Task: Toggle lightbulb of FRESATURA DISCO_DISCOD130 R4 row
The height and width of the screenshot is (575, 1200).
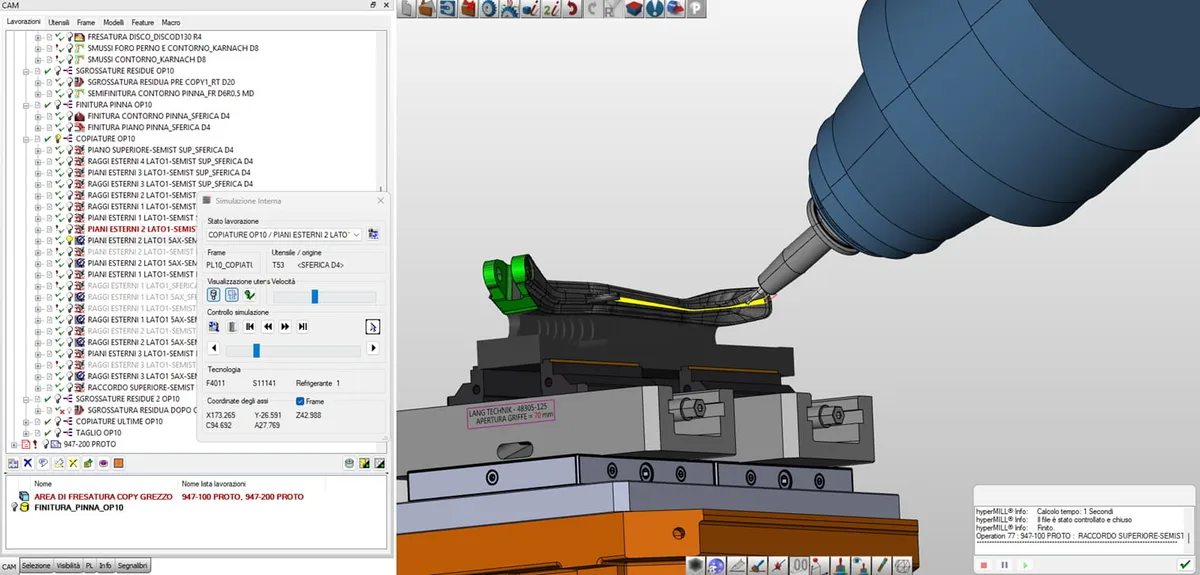Action: tap(70, 37)
